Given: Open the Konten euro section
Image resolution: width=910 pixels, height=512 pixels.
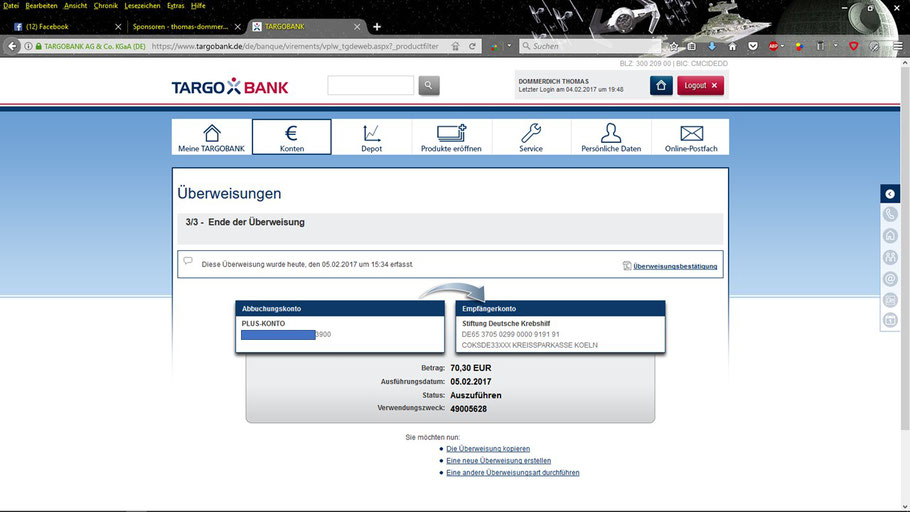Looking at the screenshot, I should (x=292, y=137).
